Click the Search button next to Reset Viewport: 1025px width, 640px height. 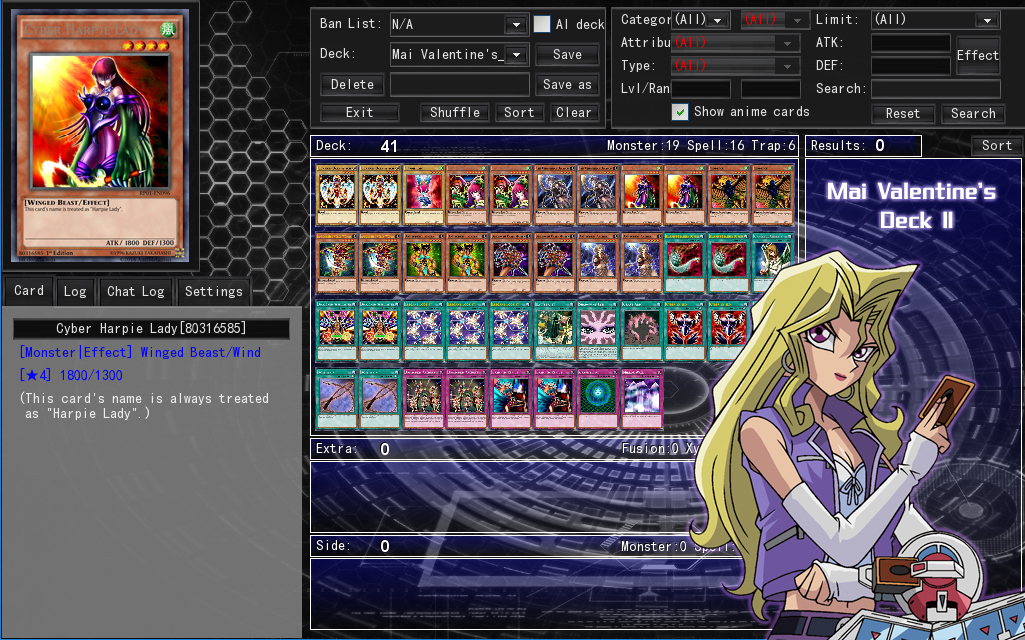point(973,113)
